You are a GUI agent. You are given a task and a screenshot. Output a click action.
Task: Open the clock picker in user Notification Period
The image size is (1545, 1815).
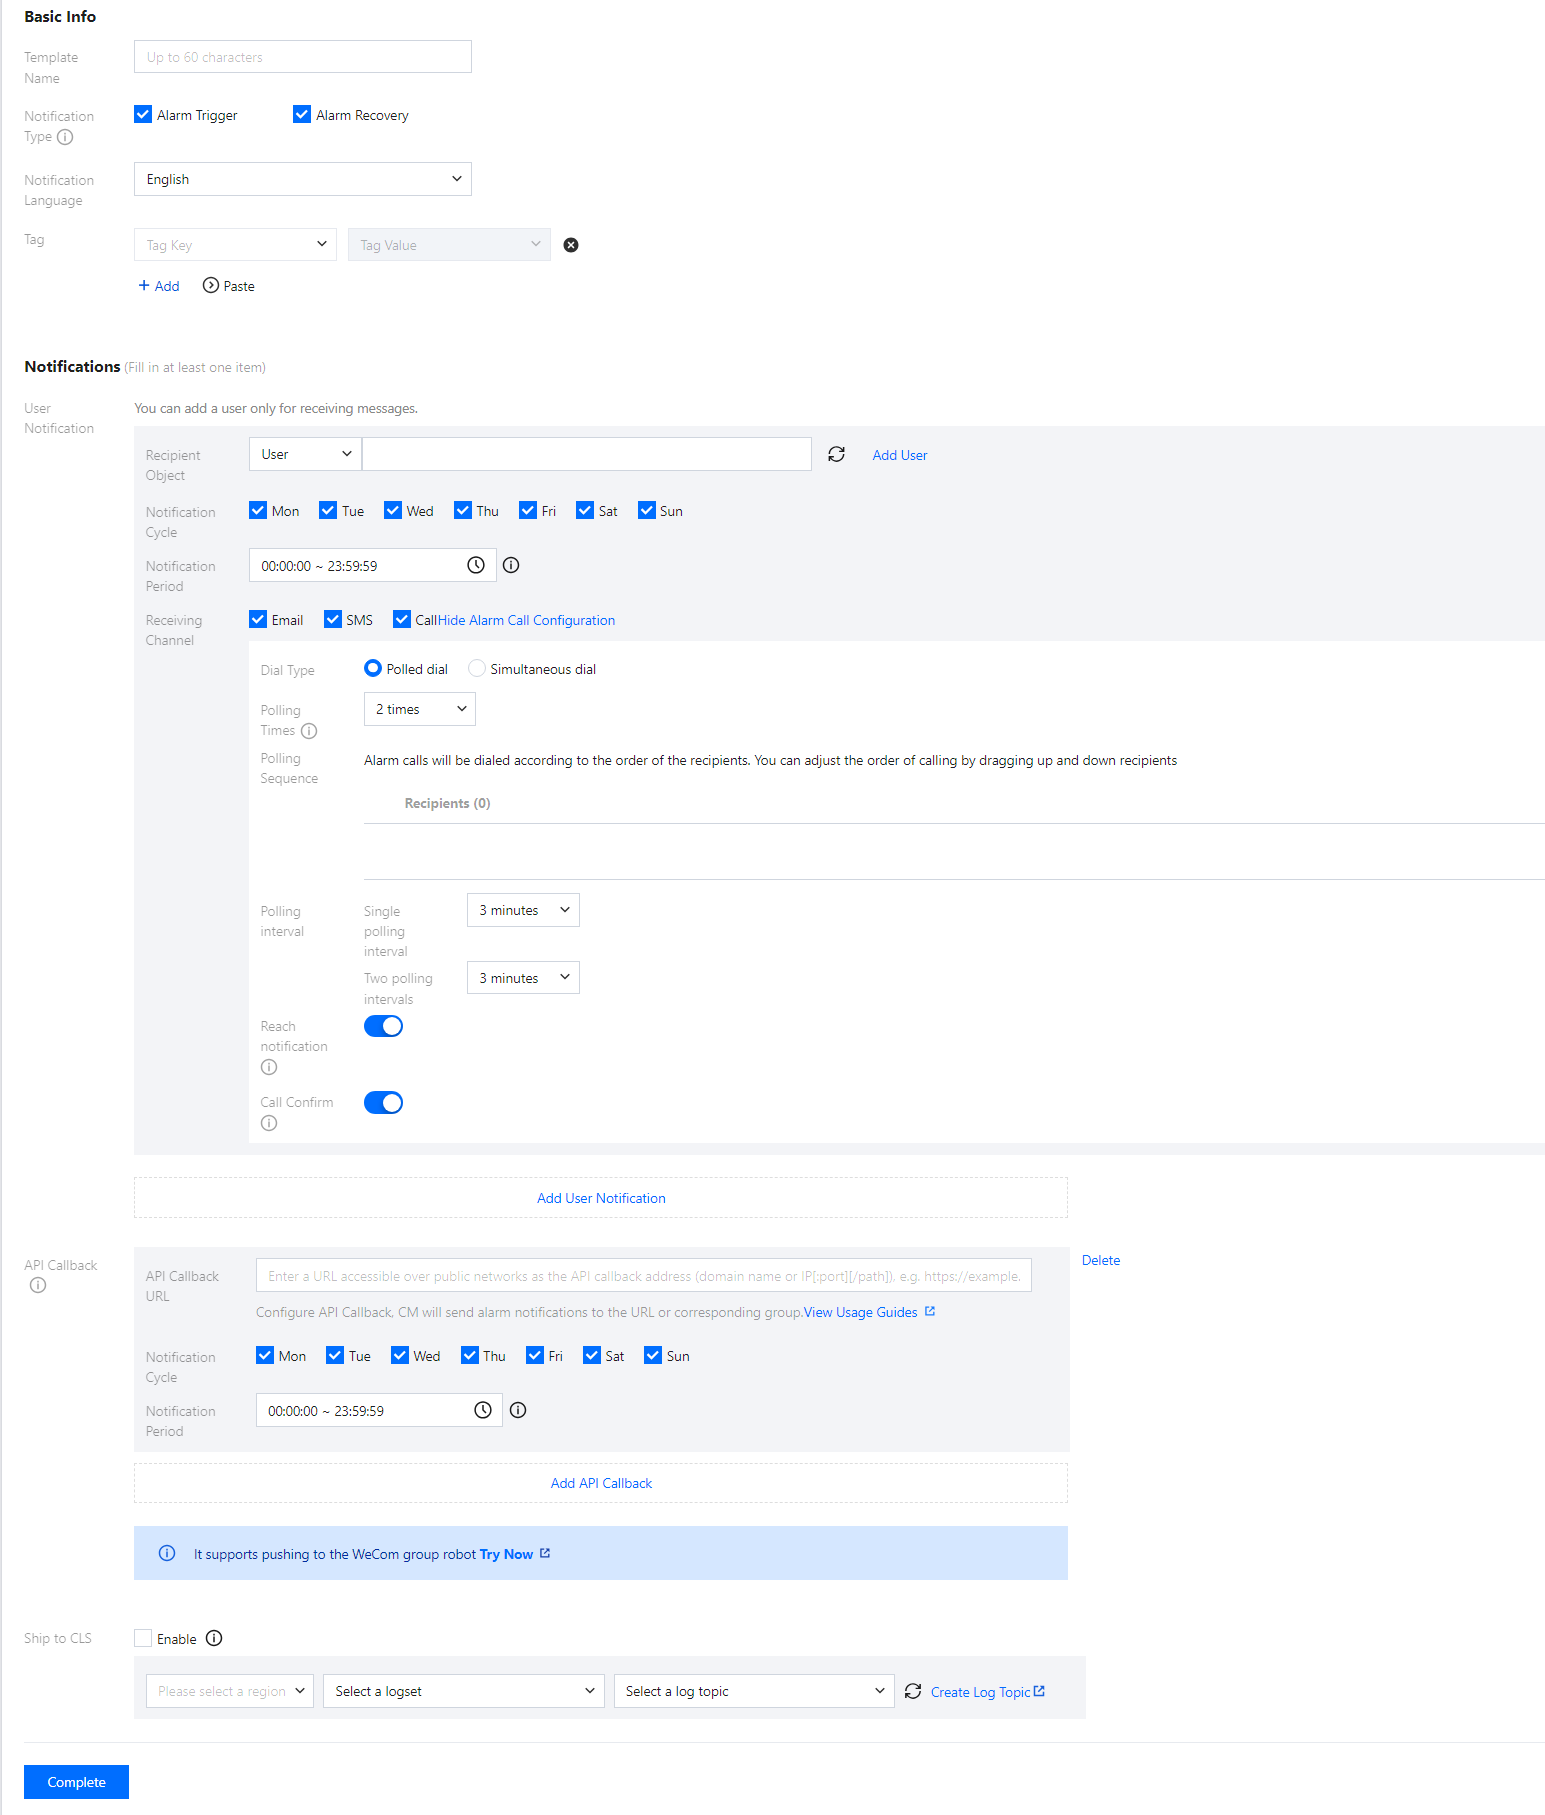click(476, 566)
